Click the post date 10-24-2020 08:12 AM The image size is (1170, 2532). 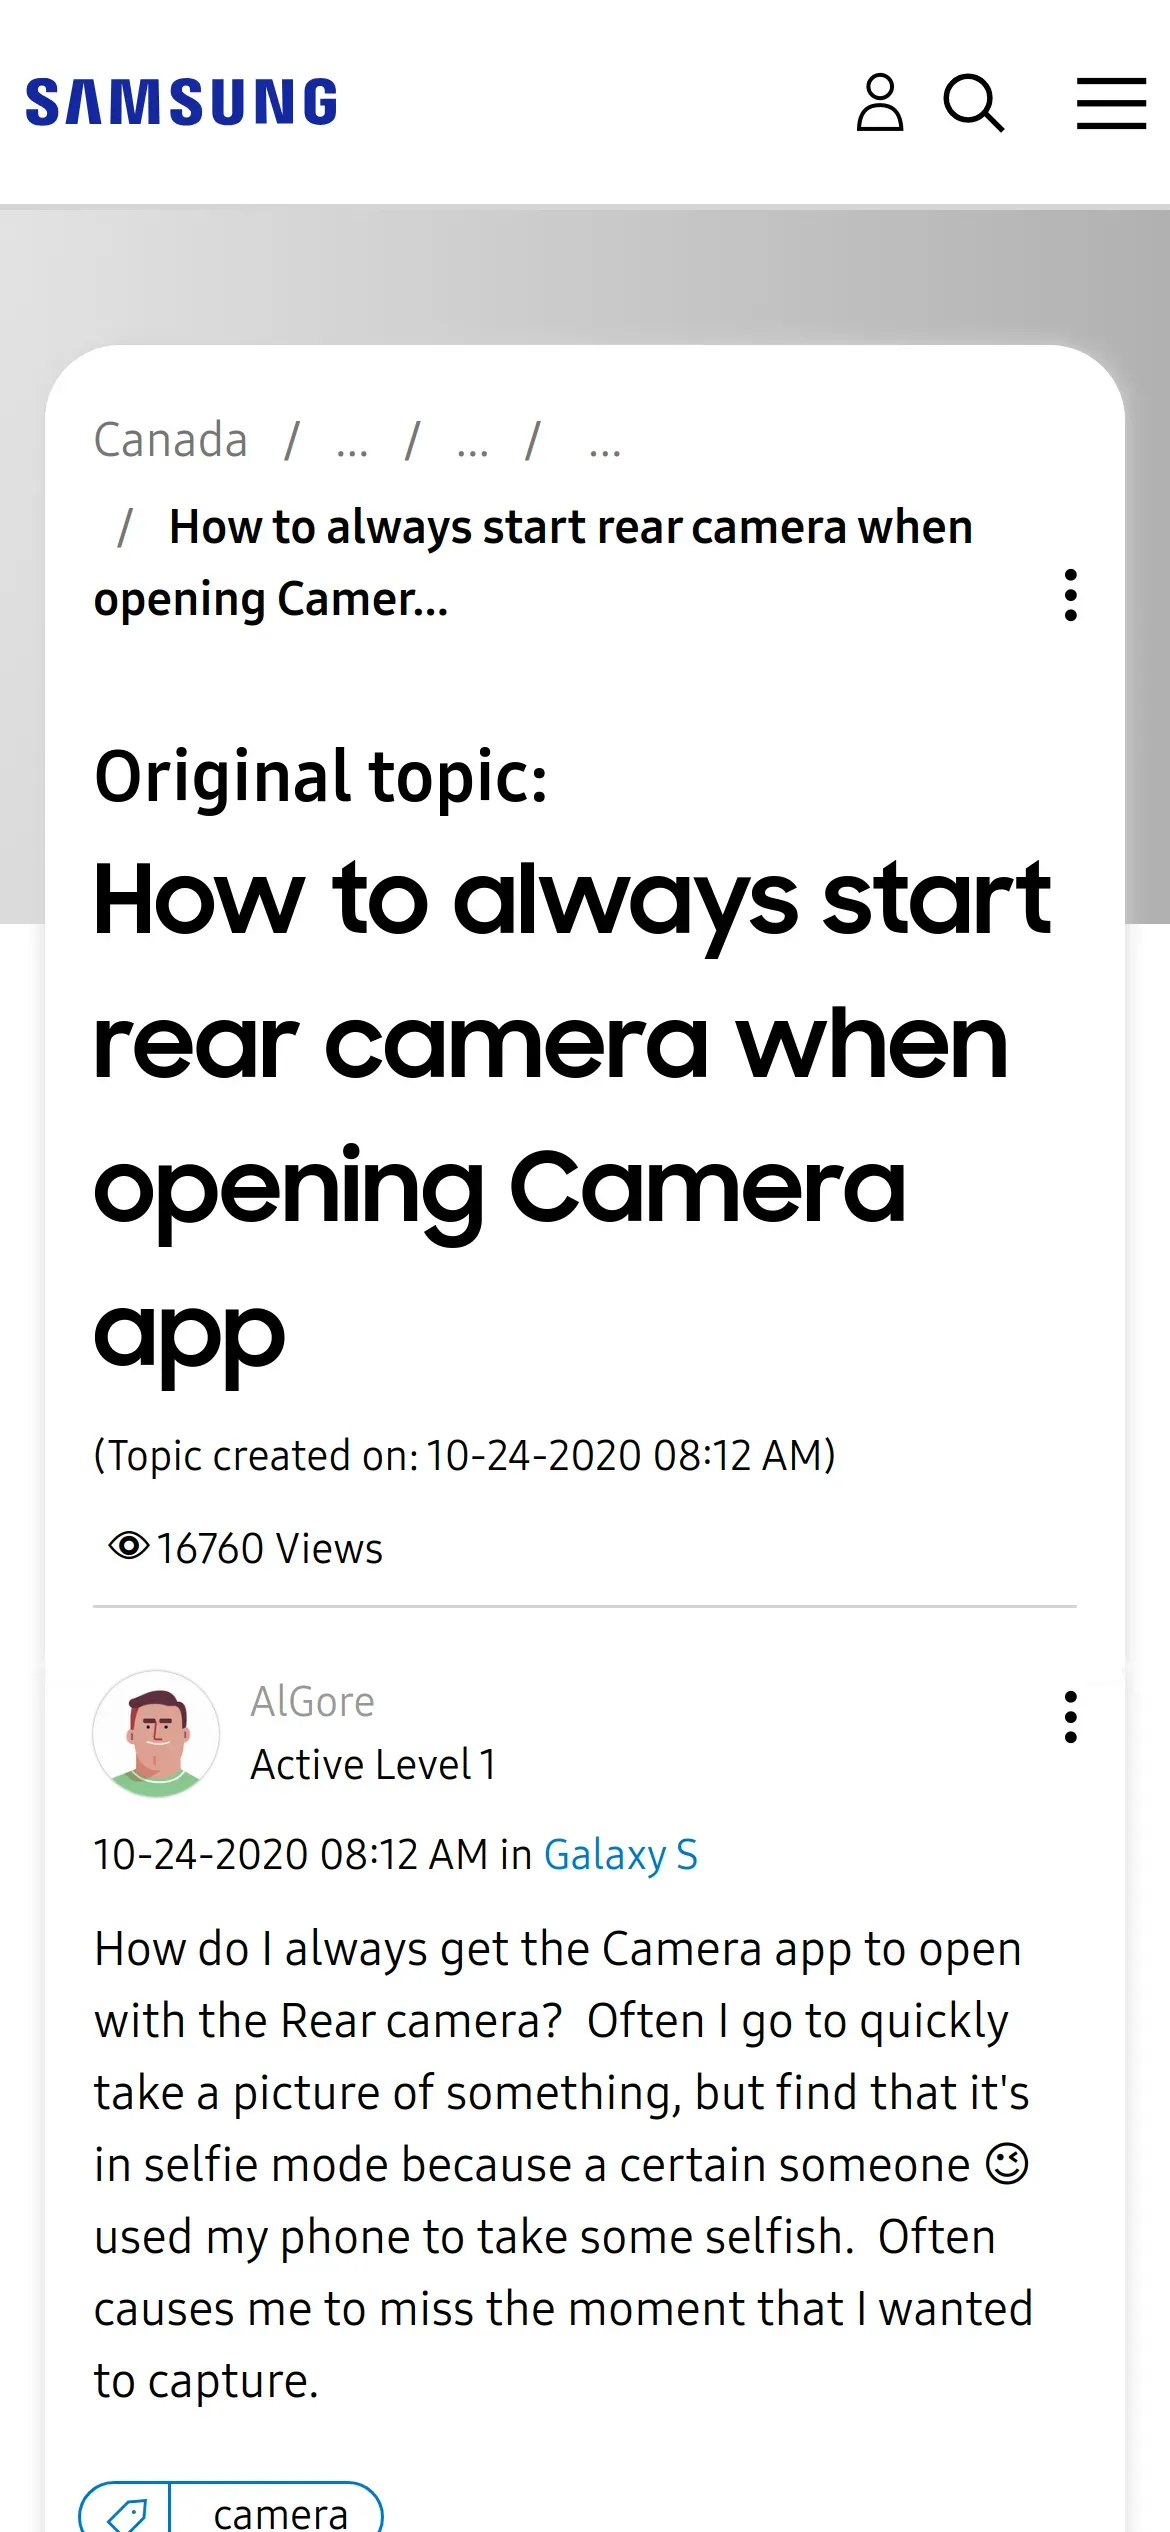point(290,1855)
